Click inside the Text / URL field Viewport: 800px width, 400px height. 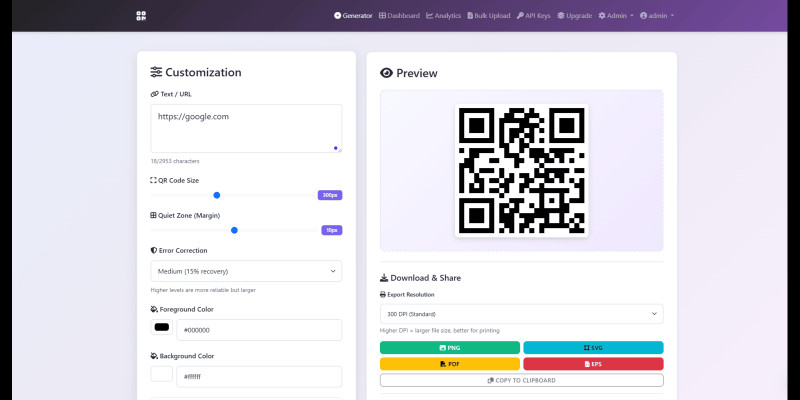point(245,128)
